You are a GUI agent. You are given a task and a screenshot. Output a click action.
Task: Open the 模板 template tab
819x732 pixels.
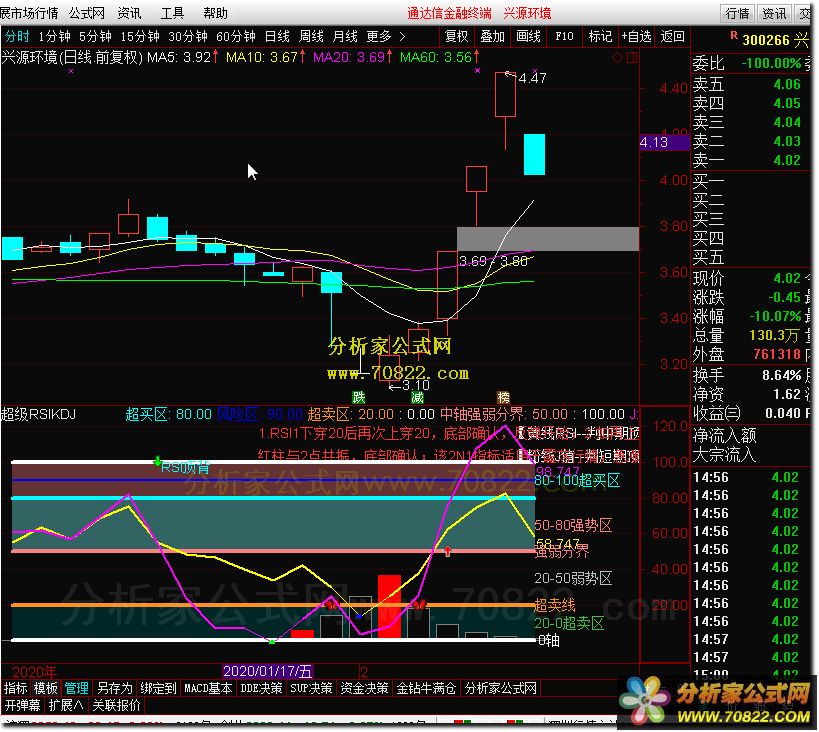pyautogui.click(x=45, y=688)
